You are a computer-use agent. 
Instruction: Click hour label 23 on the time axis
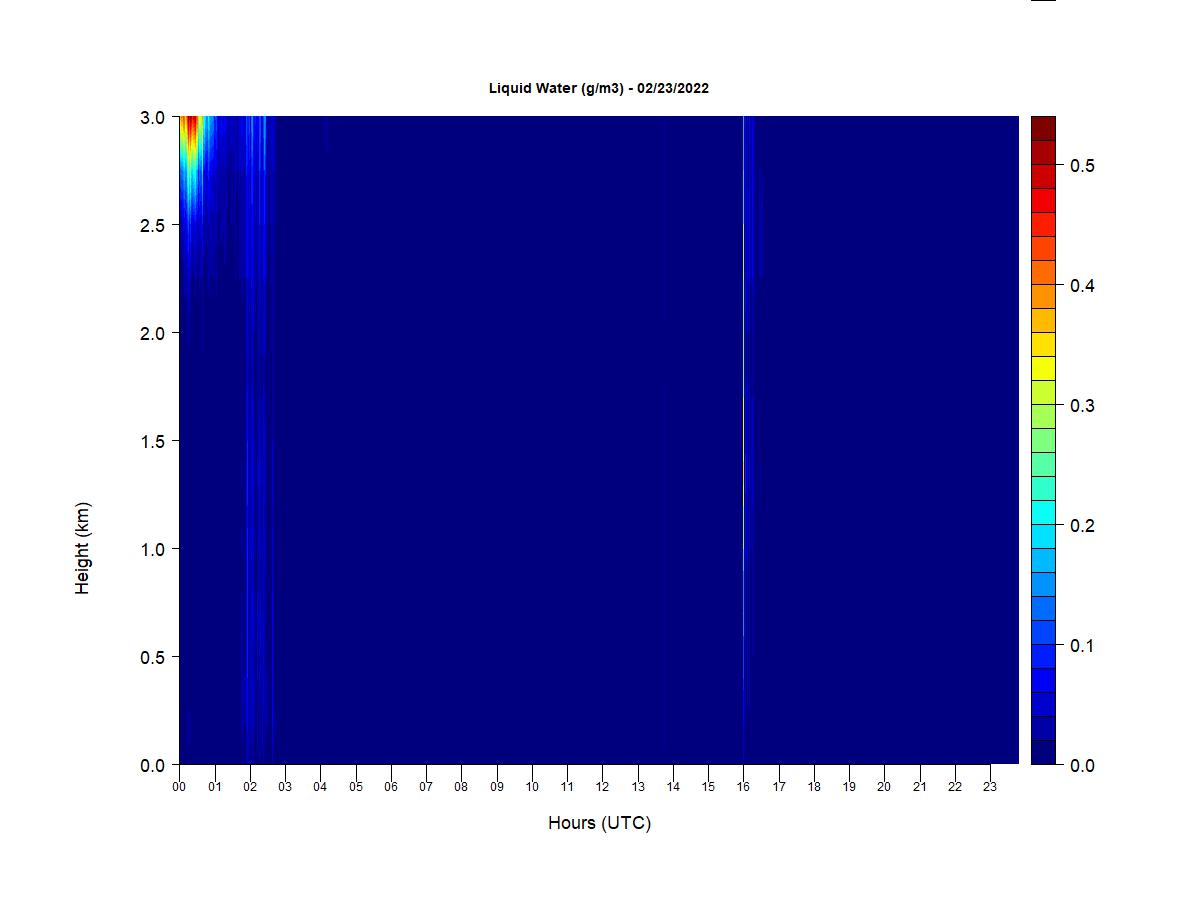click(990, 786)
